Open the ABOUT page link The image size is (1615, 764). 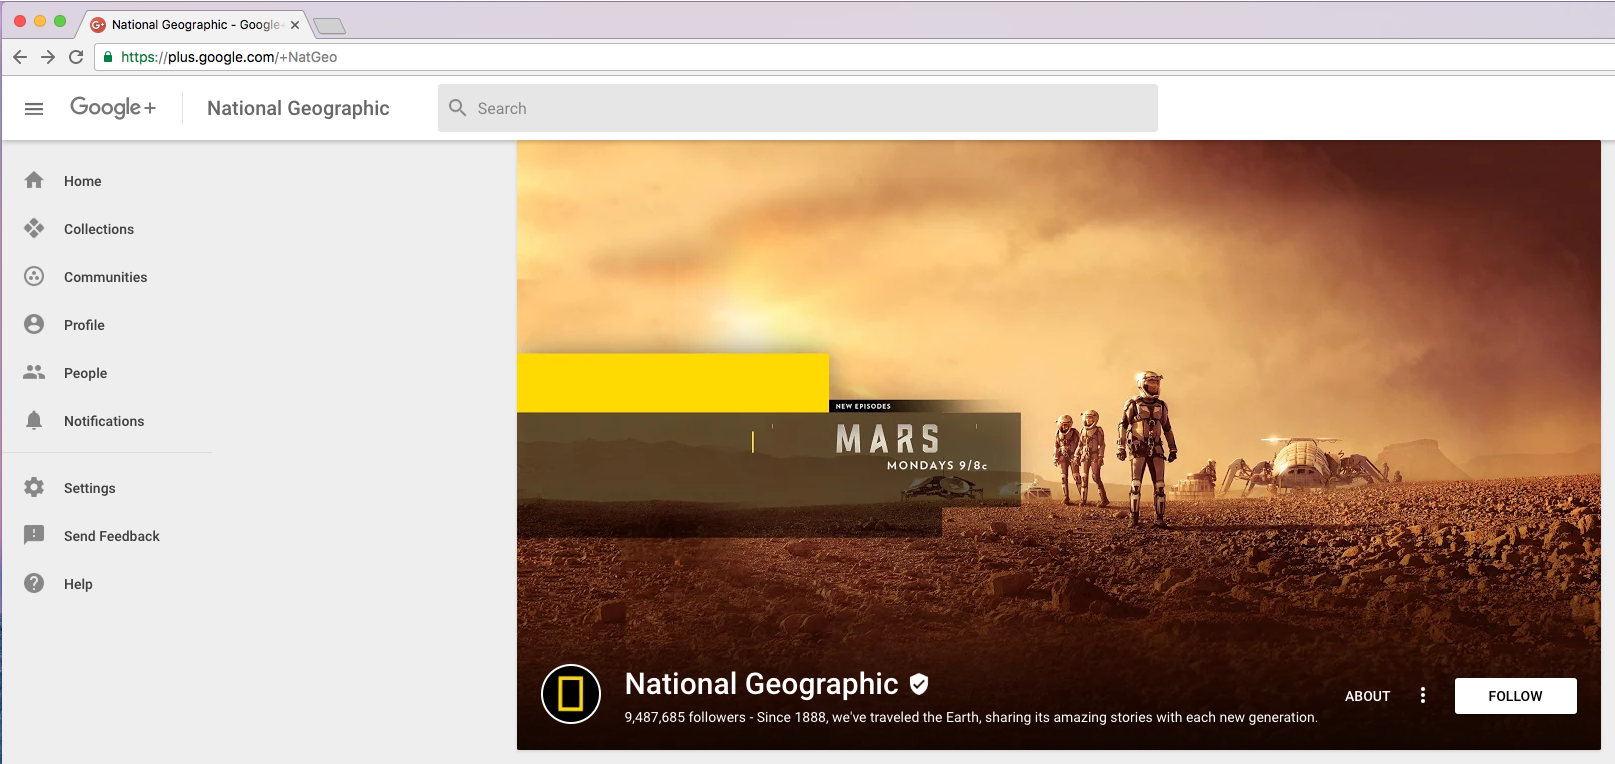(1367, 696)
